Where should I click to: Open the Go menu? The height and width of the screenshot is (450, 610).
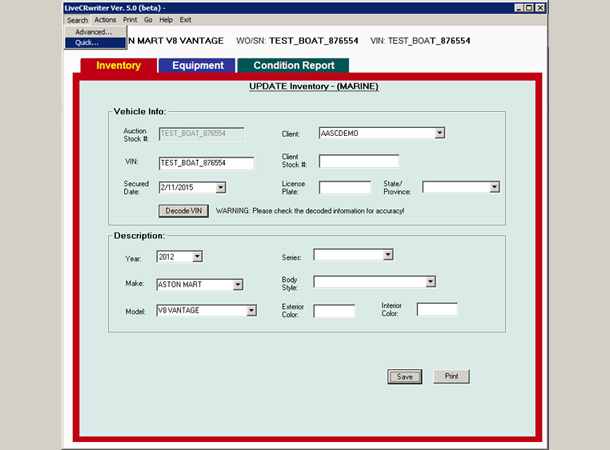click(148, 20)
